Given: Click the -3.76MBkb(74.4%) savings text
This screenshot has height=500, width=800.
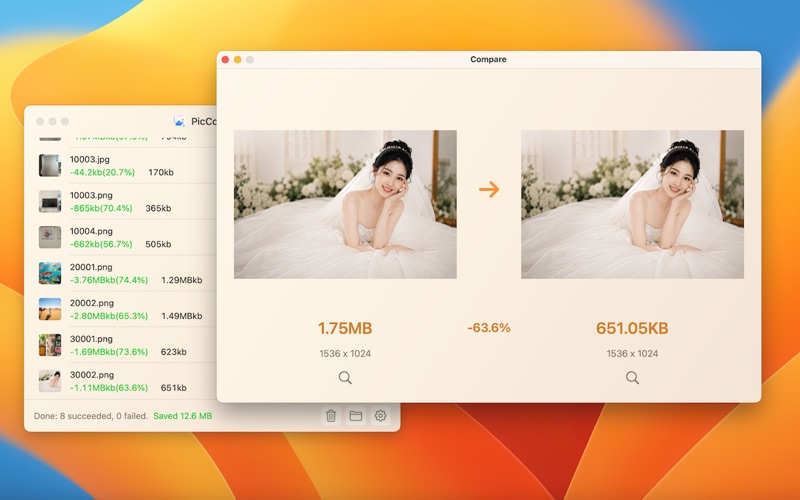Looking at the screenshot, I should 109,280.
